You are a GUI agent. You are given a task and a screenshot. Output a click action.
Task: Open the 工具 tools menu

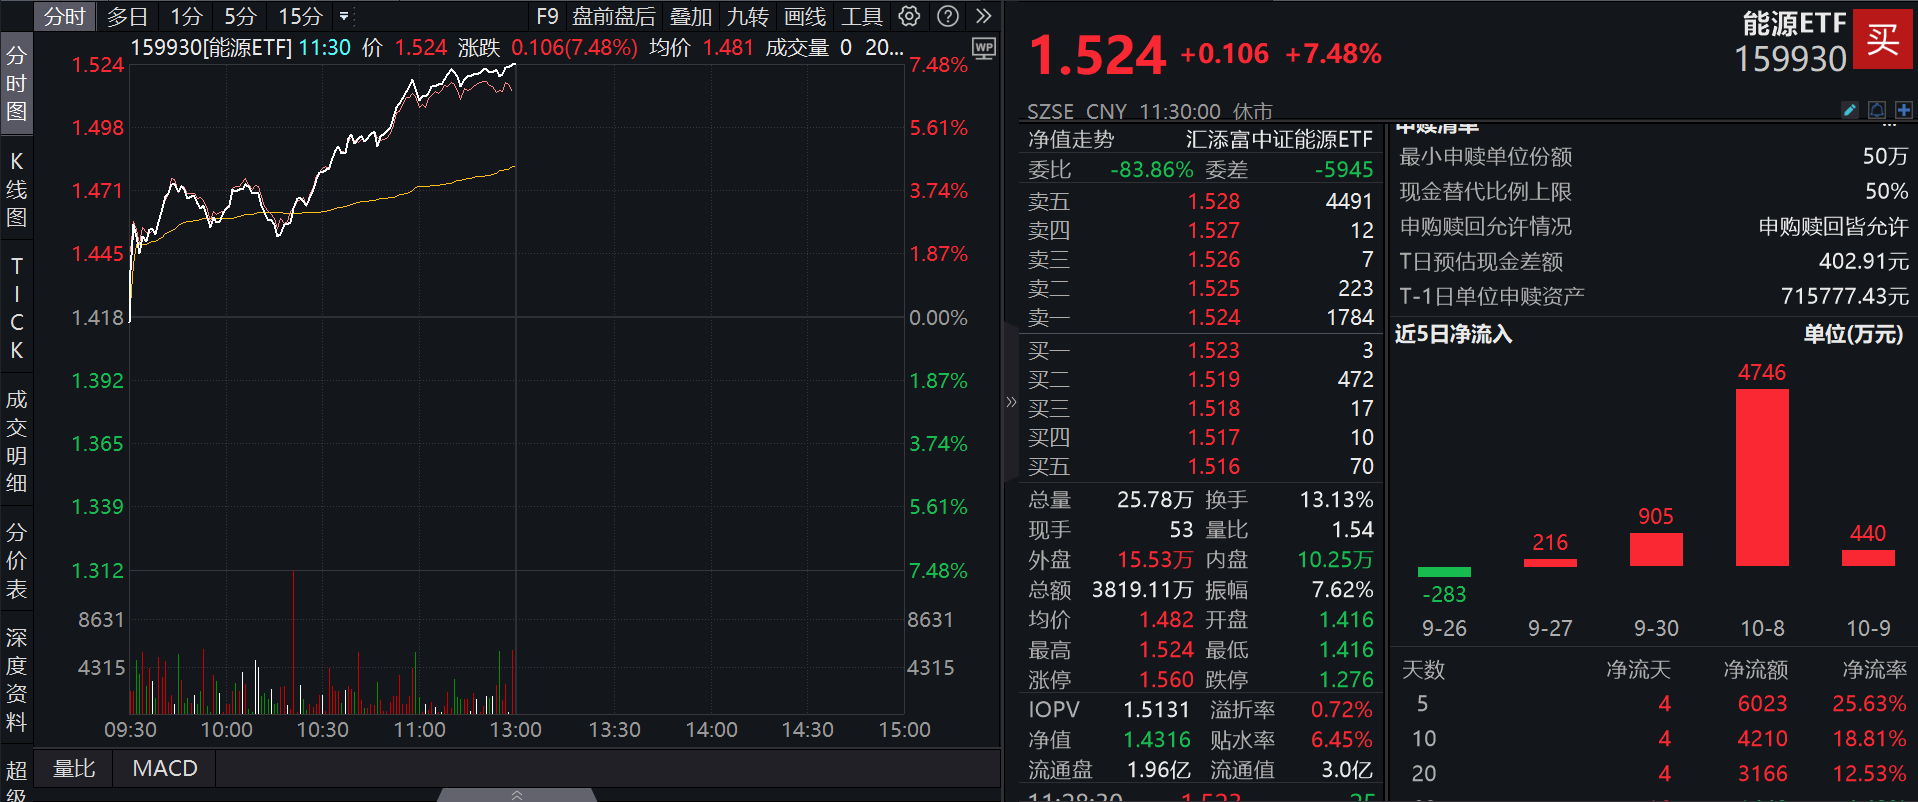point(862,16)
